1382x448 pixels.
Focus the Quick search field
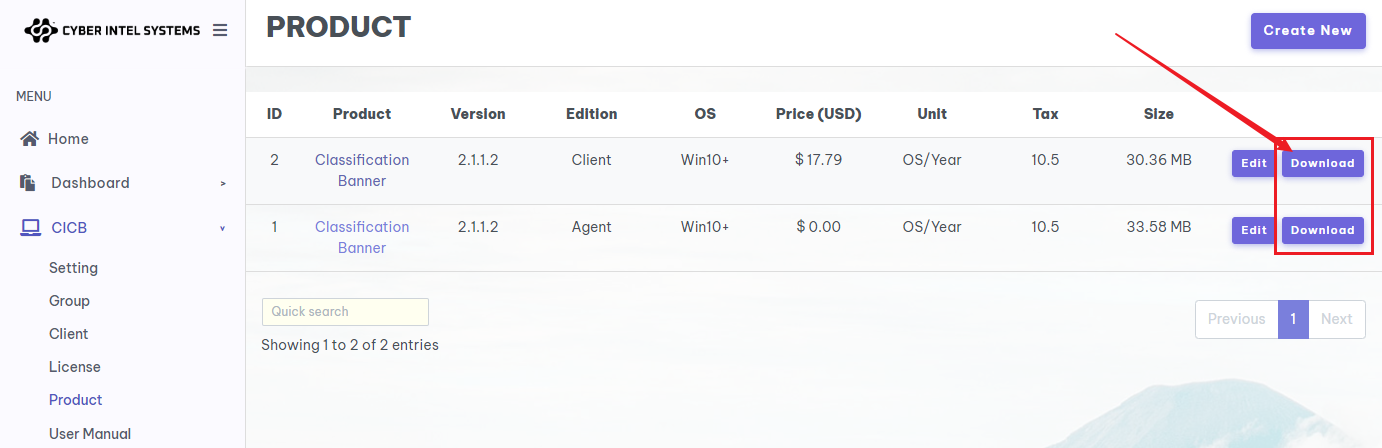tap(345, 312)
